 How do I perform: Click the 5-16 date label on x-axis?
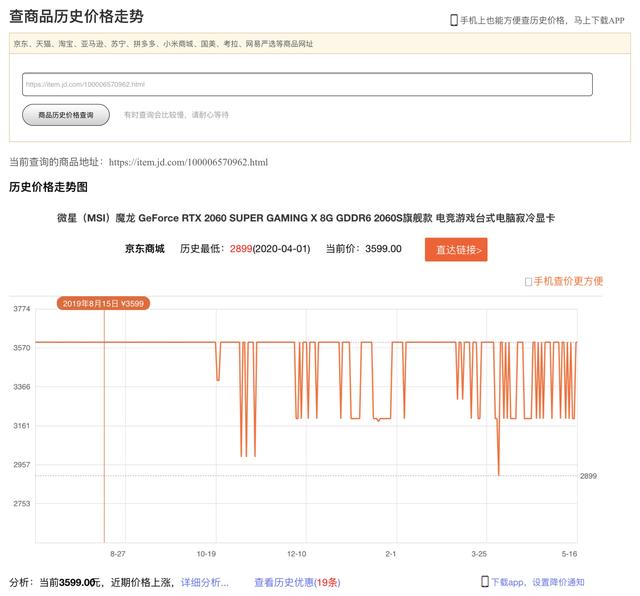569,554
